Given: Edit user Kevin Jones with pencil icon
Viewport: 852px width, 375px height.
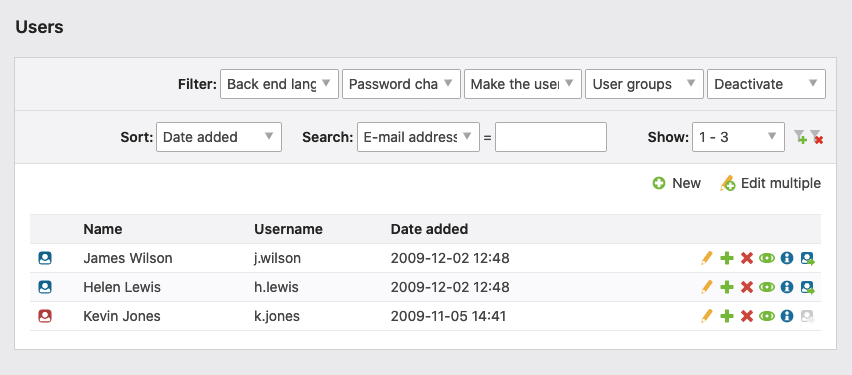Looking at the screenshot, I should click(x=706, y=316).
